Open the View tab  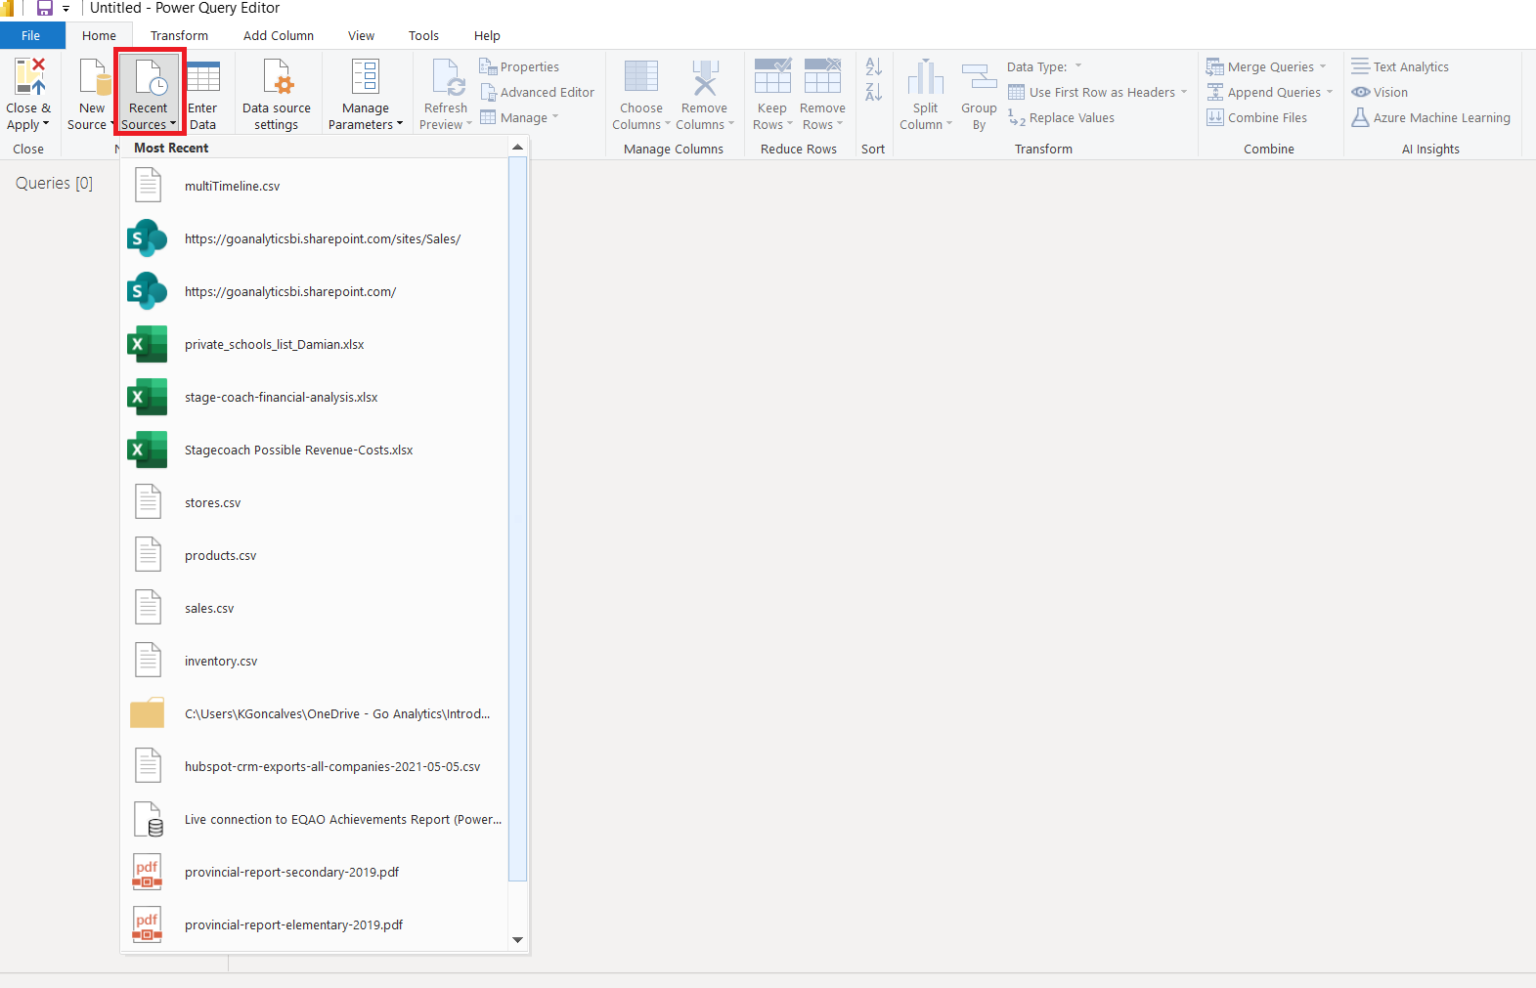coord(361,35)
